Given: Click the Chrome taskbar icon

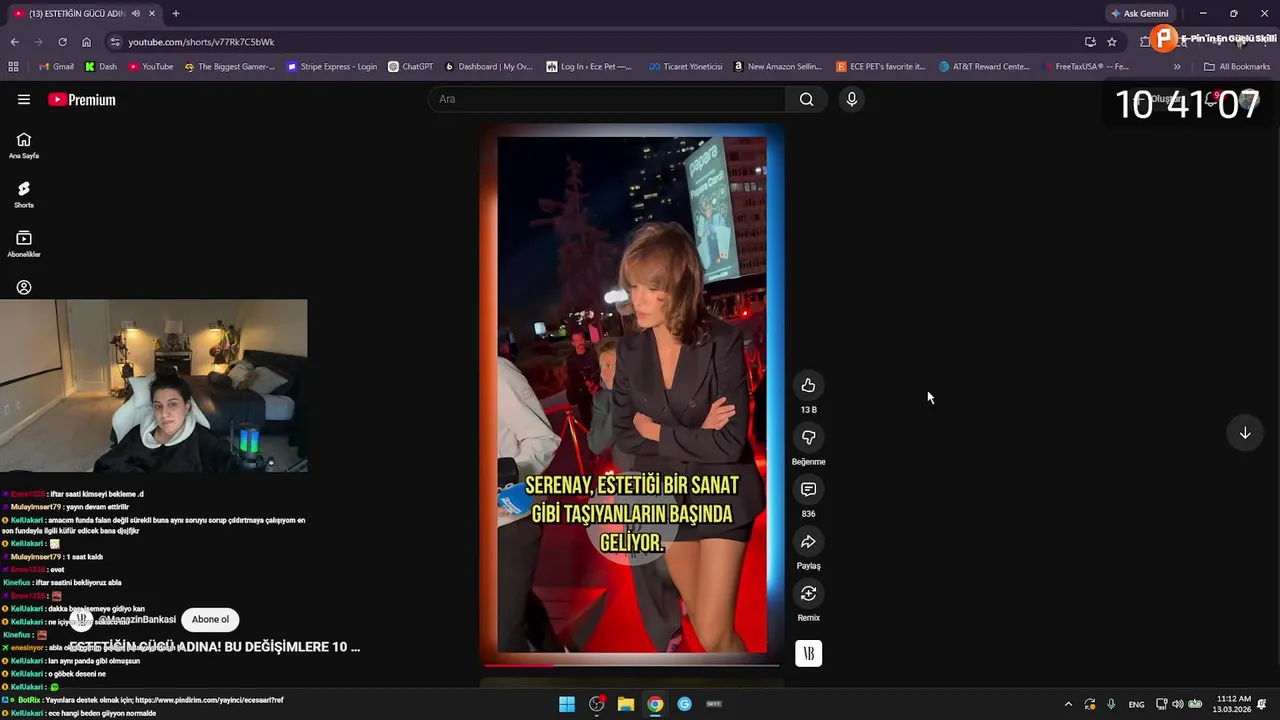Looking at the screenshot, I should coord(655,704).
